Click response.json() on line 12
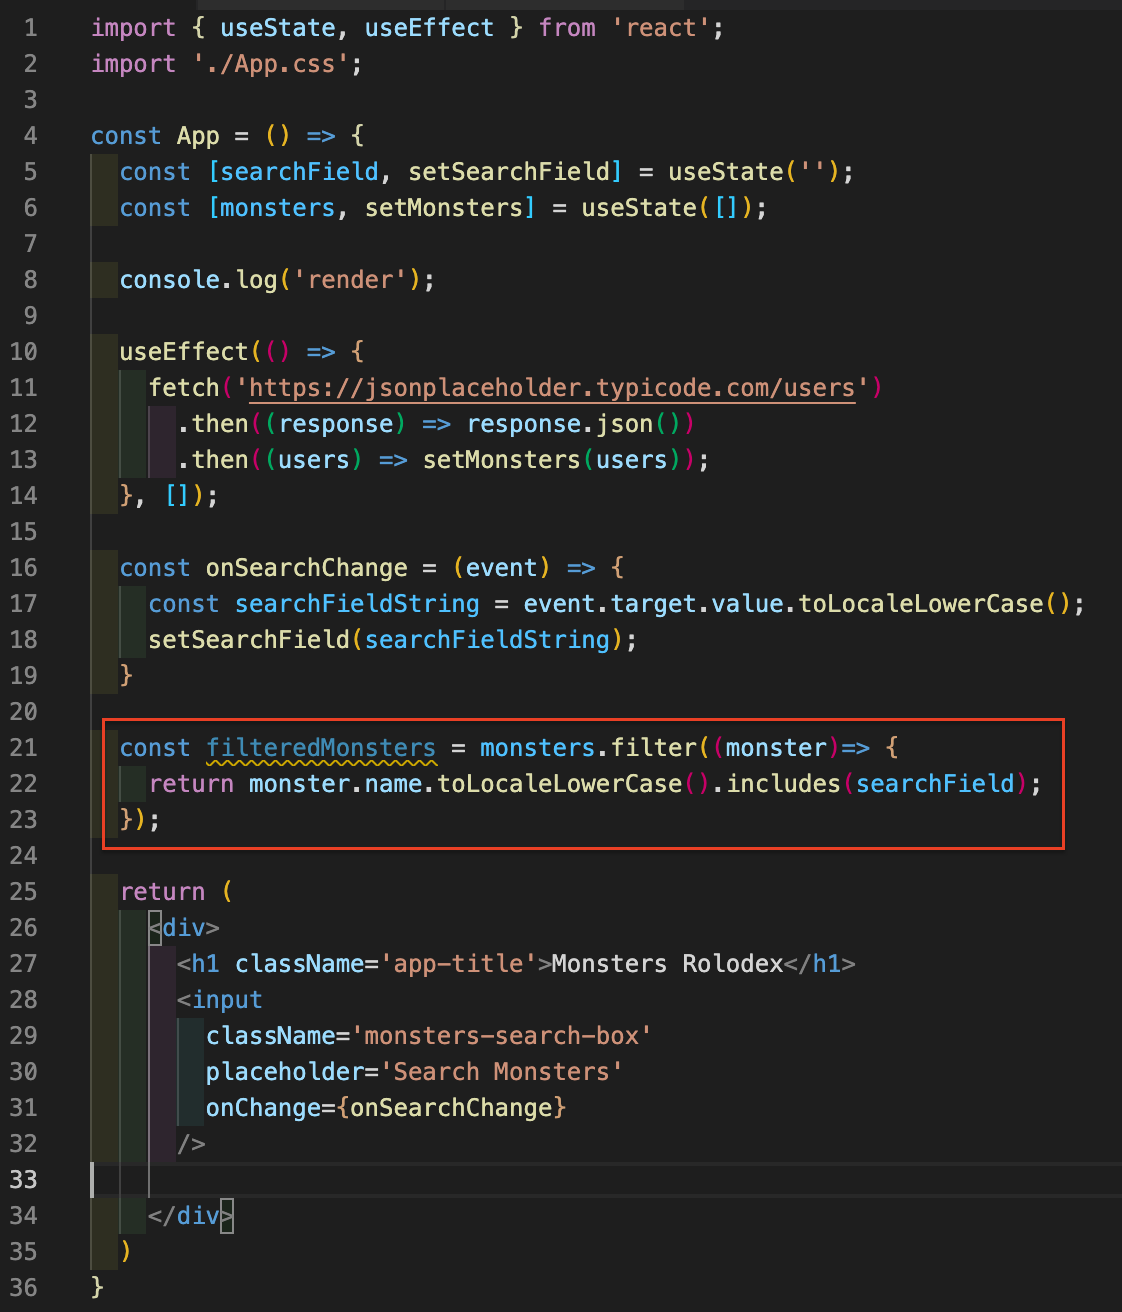 point(574,424)
